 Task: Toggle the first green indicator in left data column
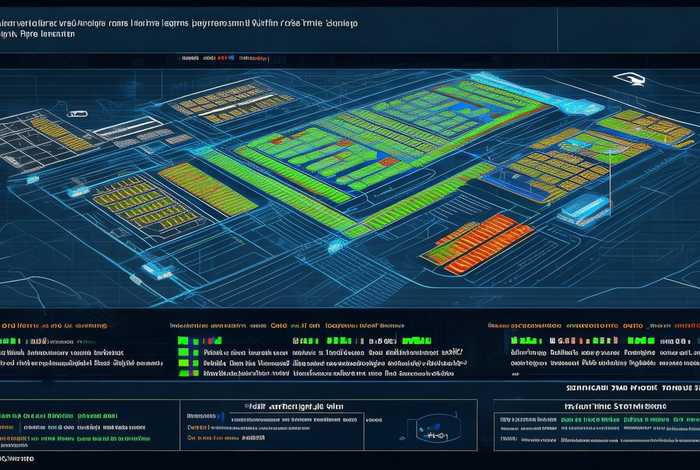11,341
